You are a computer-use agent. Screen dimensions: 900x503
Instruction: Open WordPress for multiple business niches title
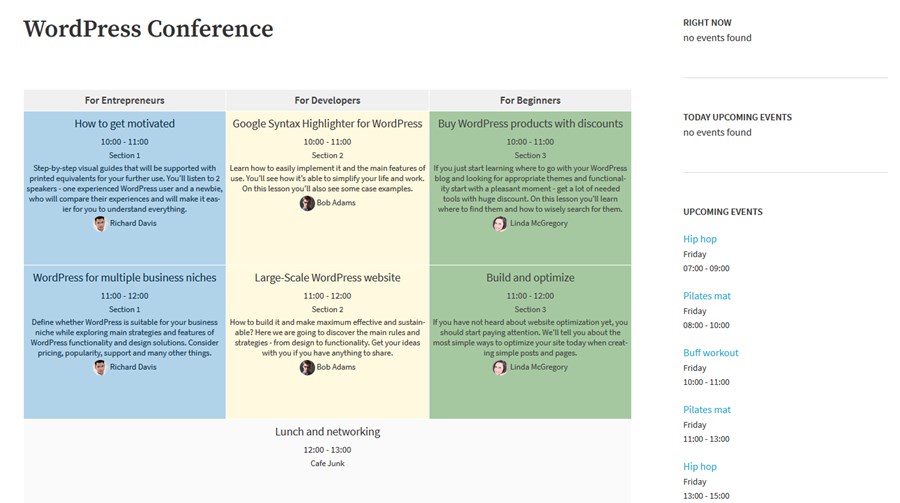point(125,277)
